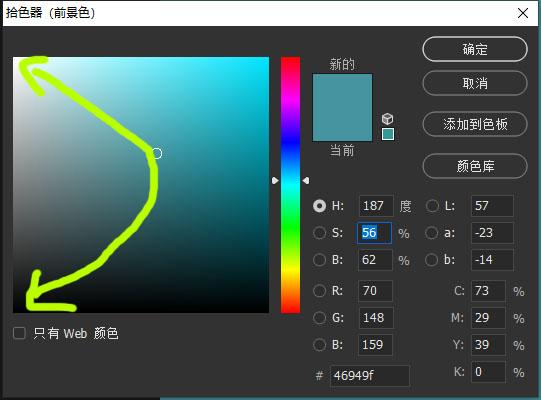Close the color picker dialog
541x400 pixels.
(x=523, y=13)
